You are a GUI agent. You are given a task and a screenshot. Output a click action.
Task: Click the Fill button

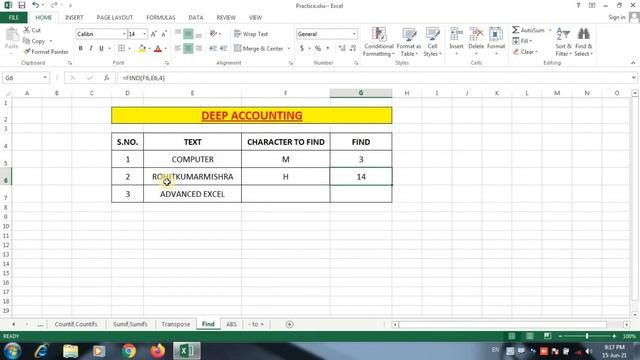[x=522, y=41]
